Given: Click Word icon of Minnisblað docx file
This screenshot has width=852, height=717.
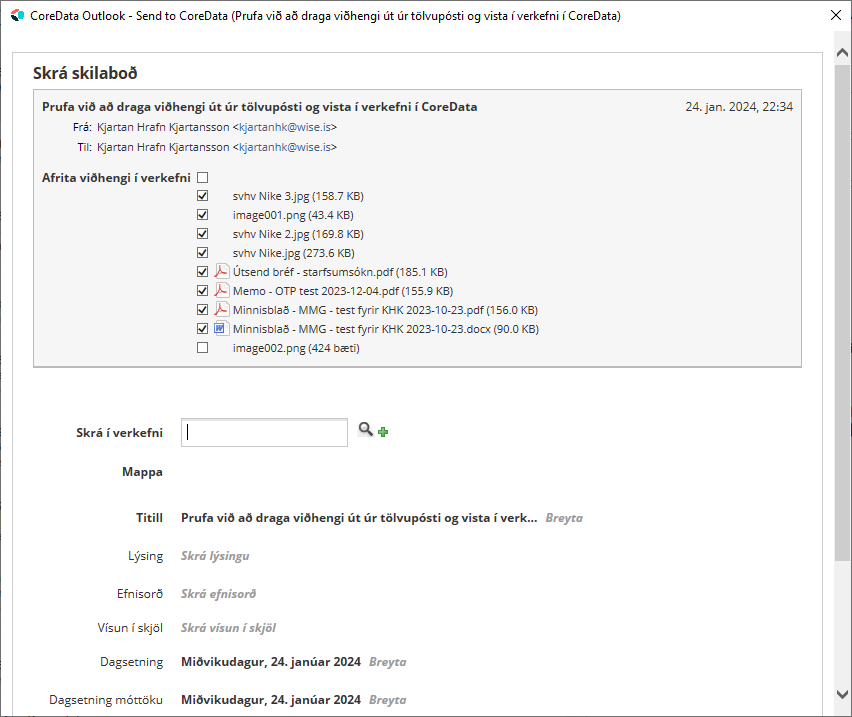Looking at the screenshot, I should point(222,329).
